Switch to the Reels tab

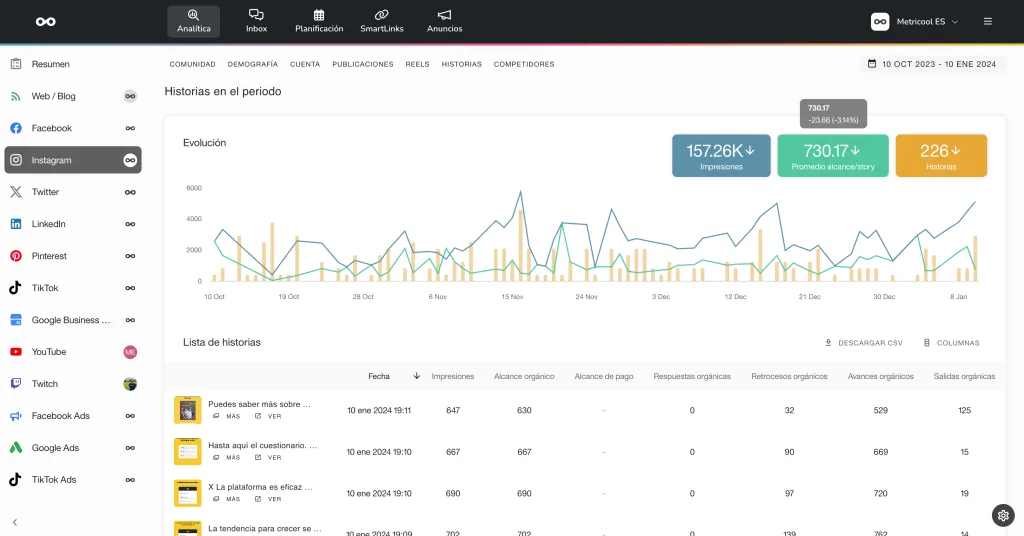(417, 64)
